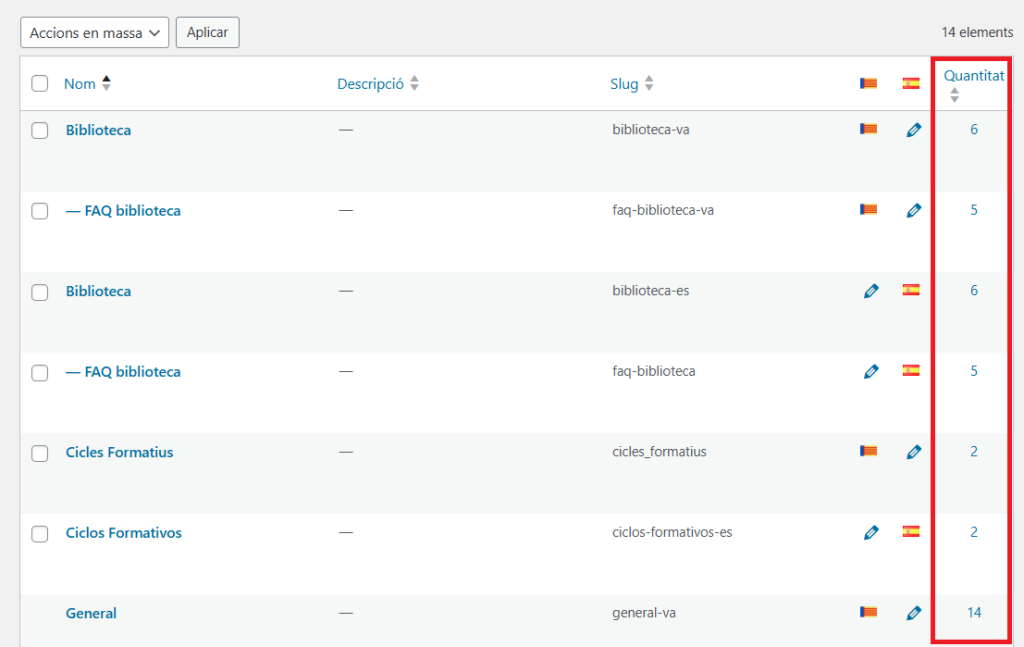
Task: Click the Valencian flag icon in table header
Action: [x=868, y=84]
